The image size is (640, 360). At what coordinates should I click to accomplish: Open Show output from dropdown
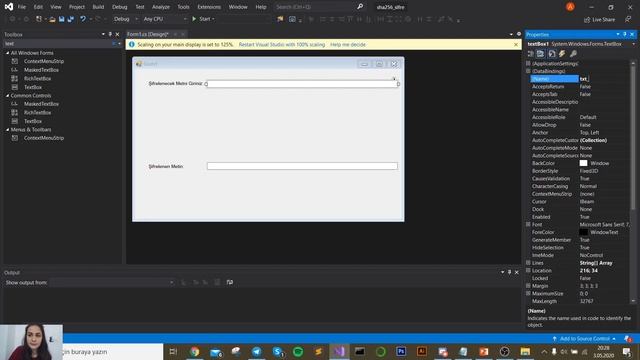pos(112,282)
